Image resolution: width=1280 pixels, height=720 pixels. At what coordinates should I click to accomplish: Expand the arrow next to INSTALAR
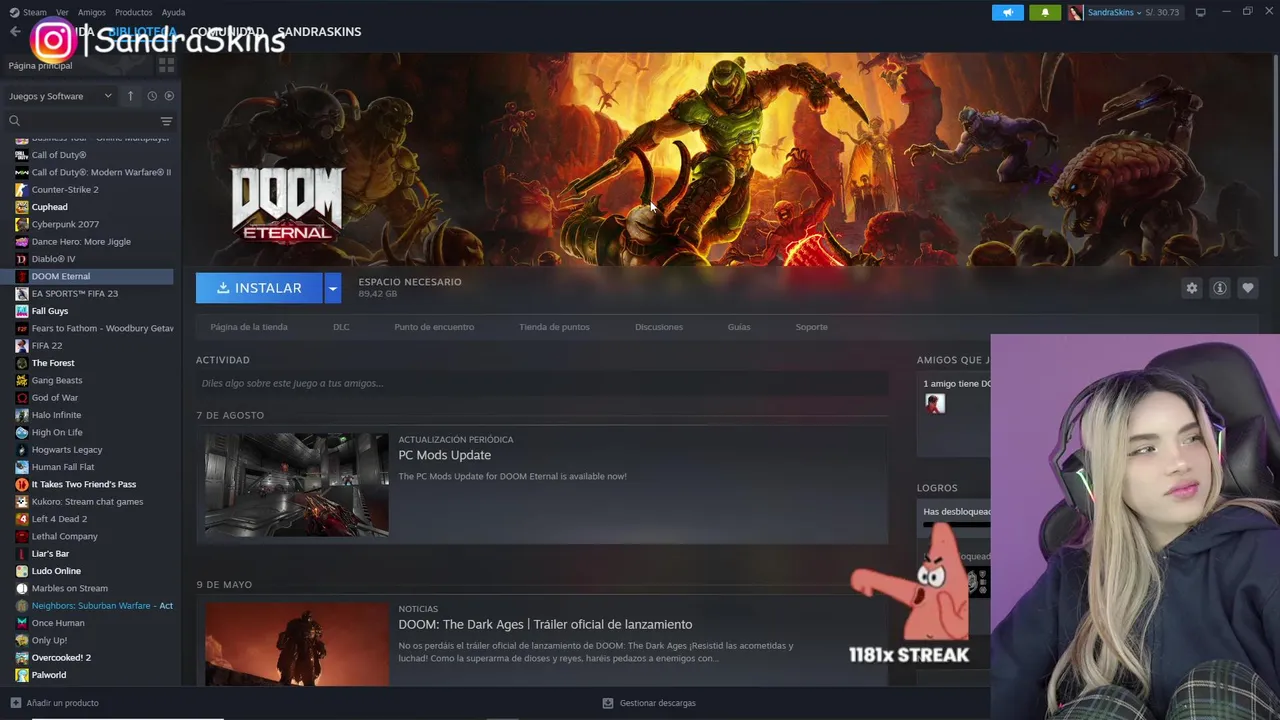[333, 288]
